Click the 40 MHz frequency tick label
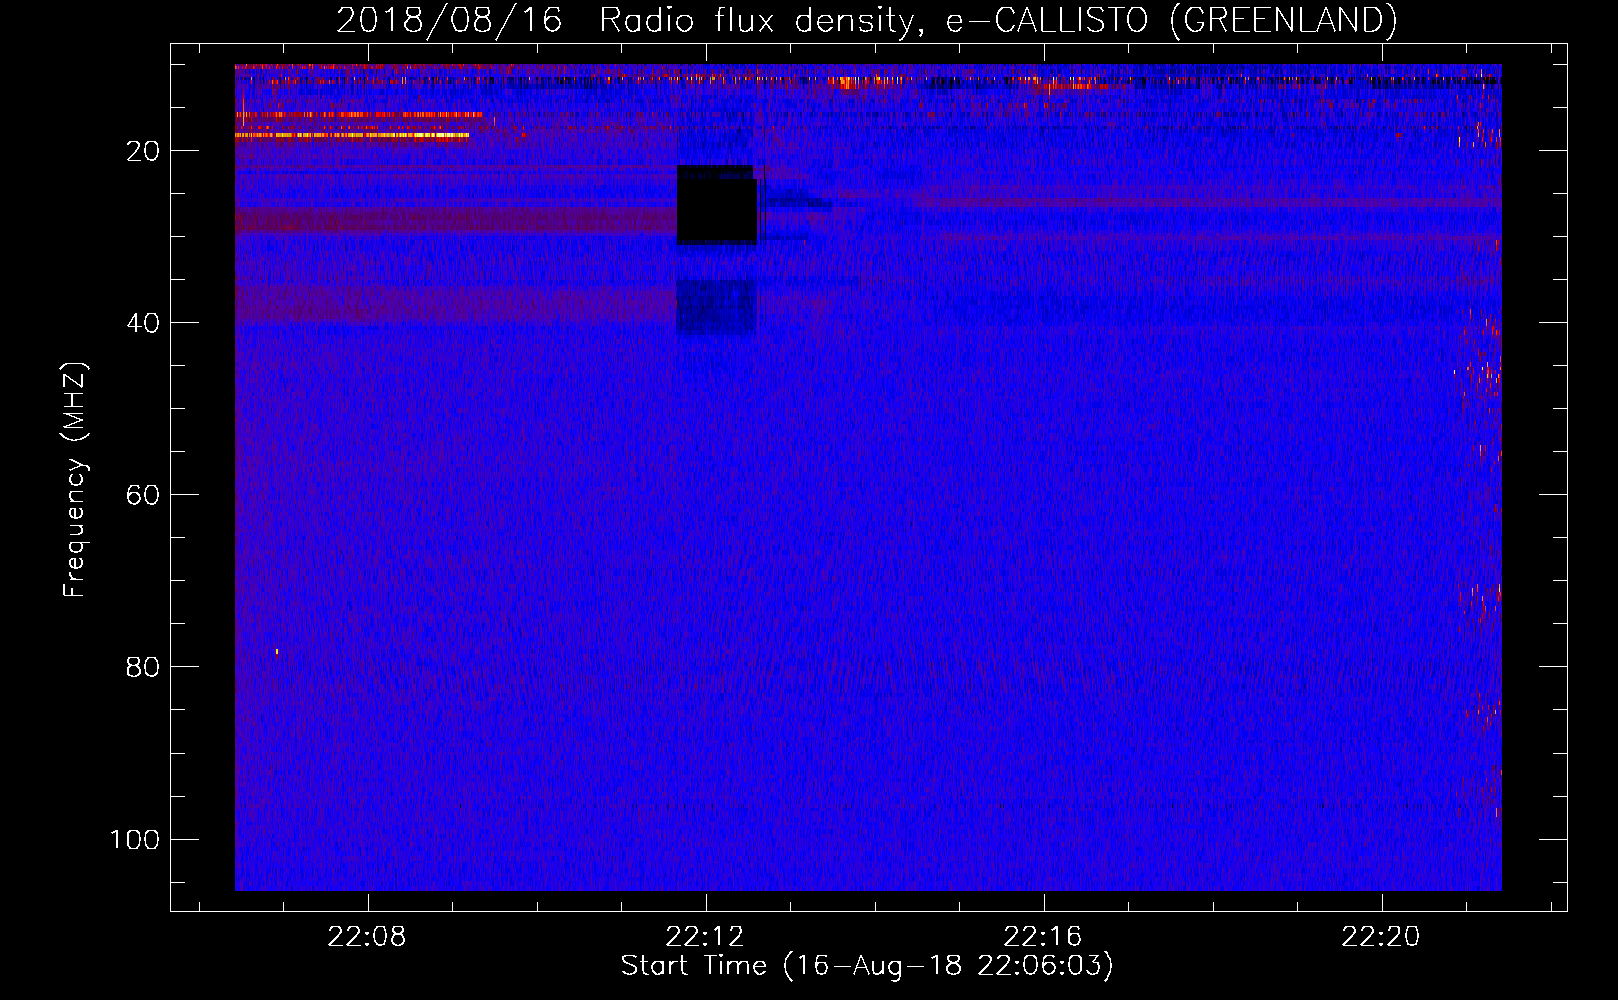The width and height of the screenshot is (1618, 1000). (x=143, y=323)
